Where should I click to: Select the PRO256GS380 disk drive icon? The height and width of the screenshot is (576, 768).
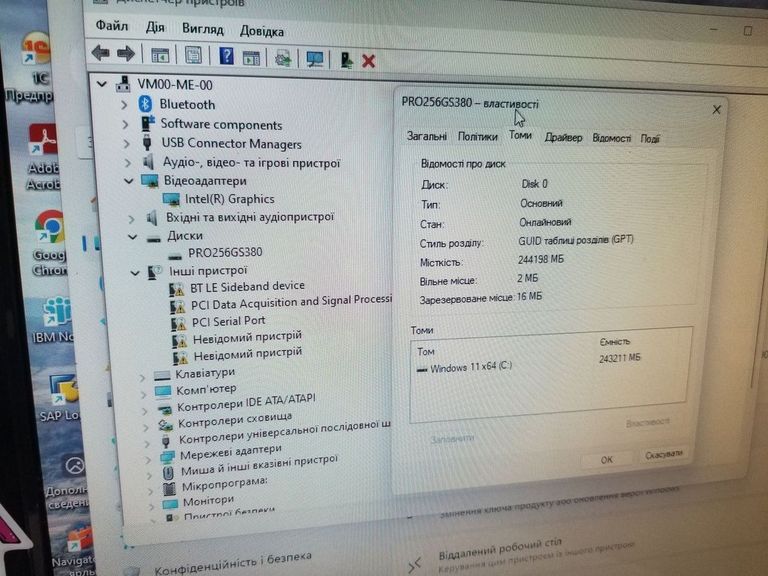point(175,256)
